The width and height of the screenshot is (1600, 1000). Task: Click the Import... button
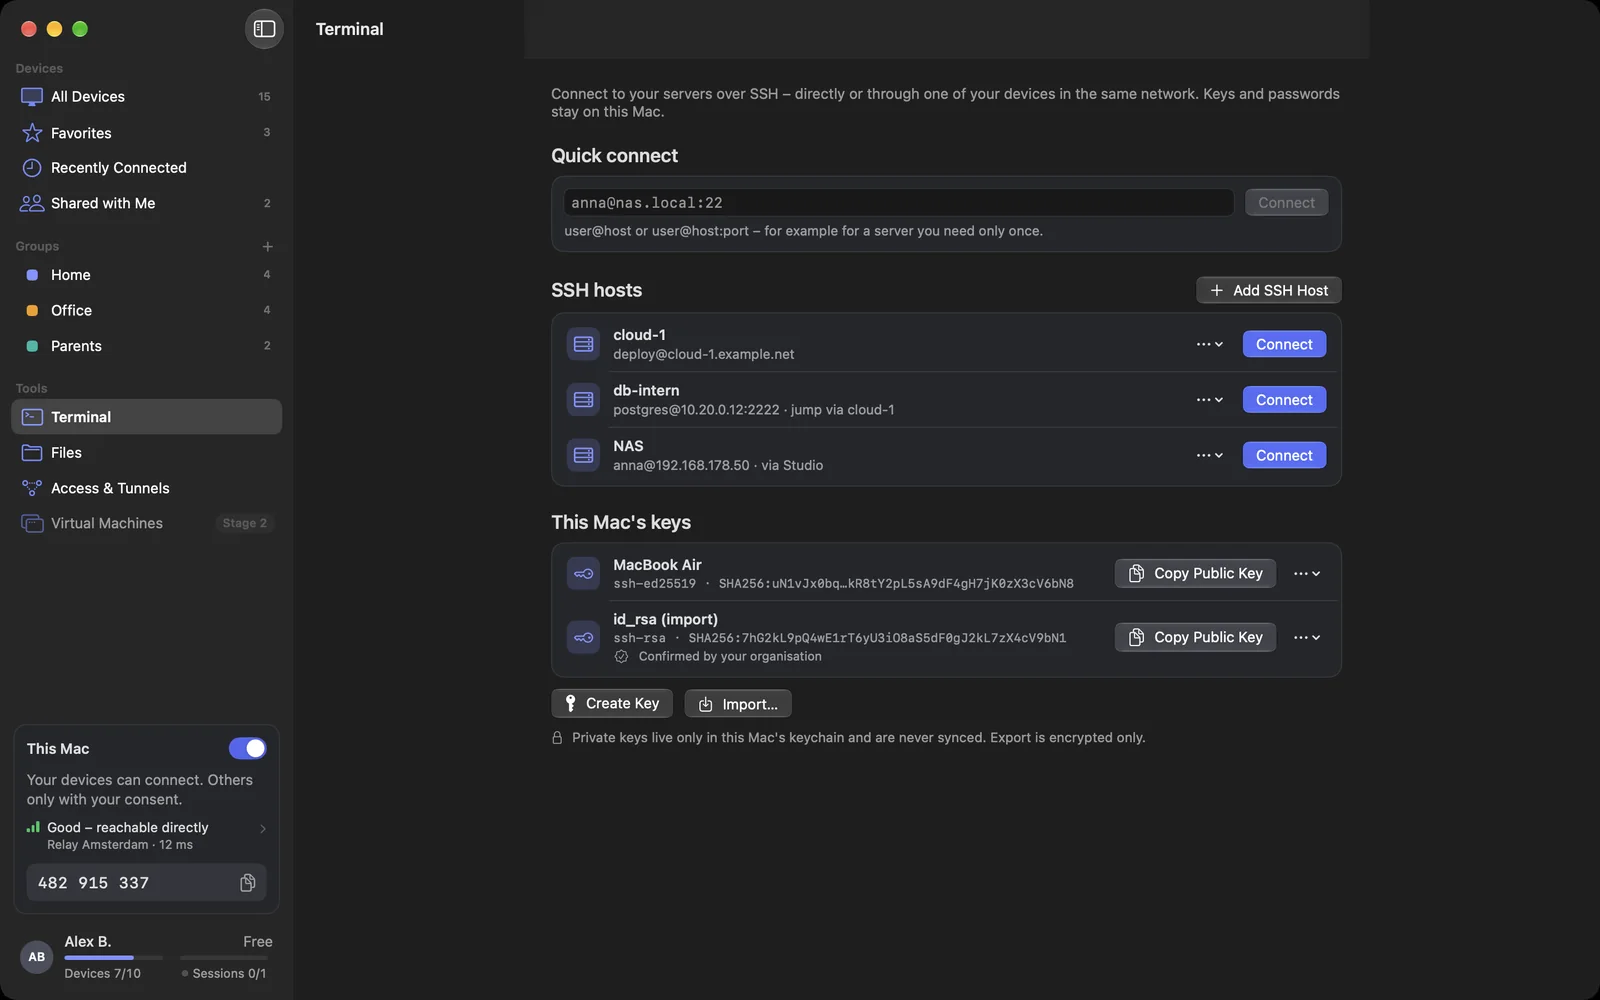pyautogui.click(x=738, y=704)
